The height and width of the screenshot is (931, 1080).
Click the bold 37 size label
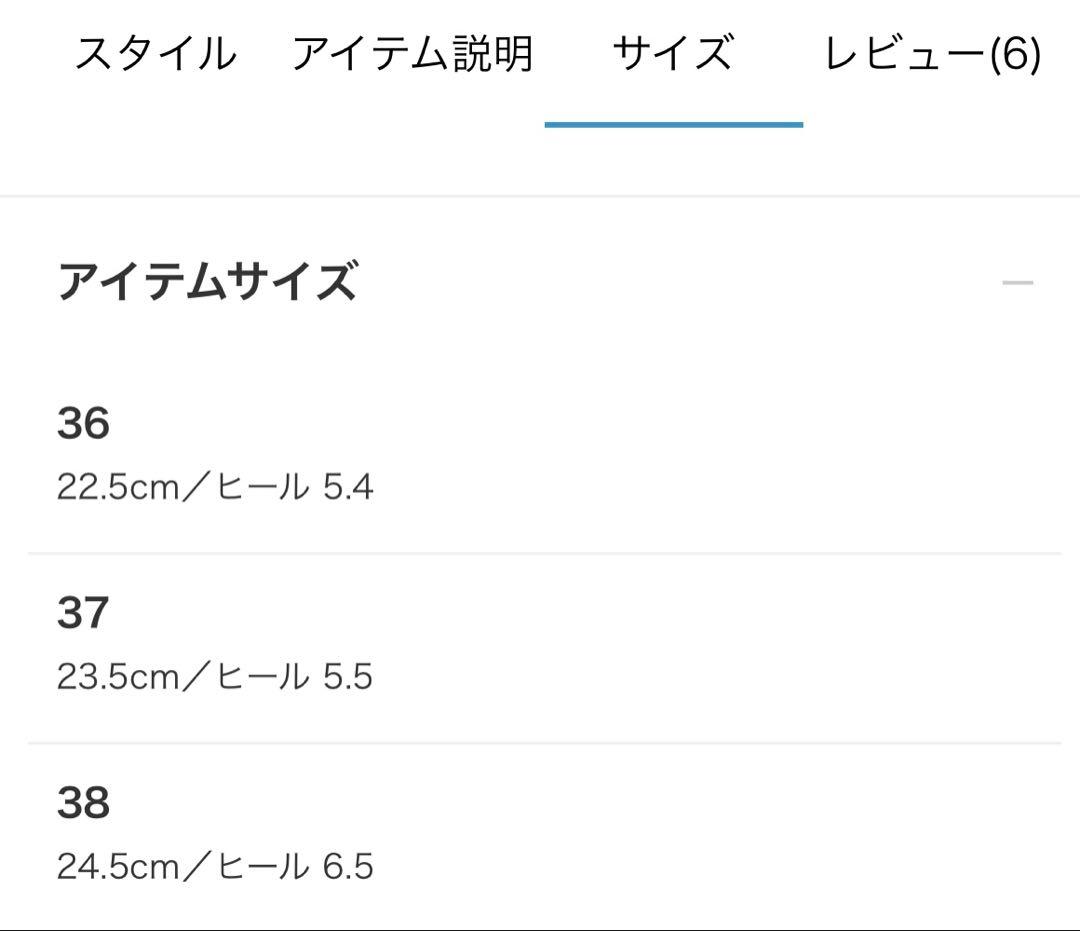point(81,614)
